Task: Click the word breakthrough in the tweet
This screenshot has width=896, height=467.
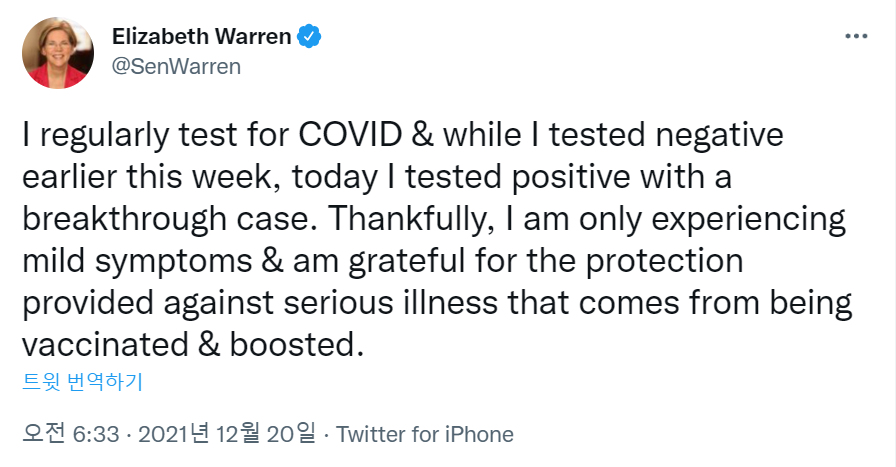Action: (x=124, y=218)
